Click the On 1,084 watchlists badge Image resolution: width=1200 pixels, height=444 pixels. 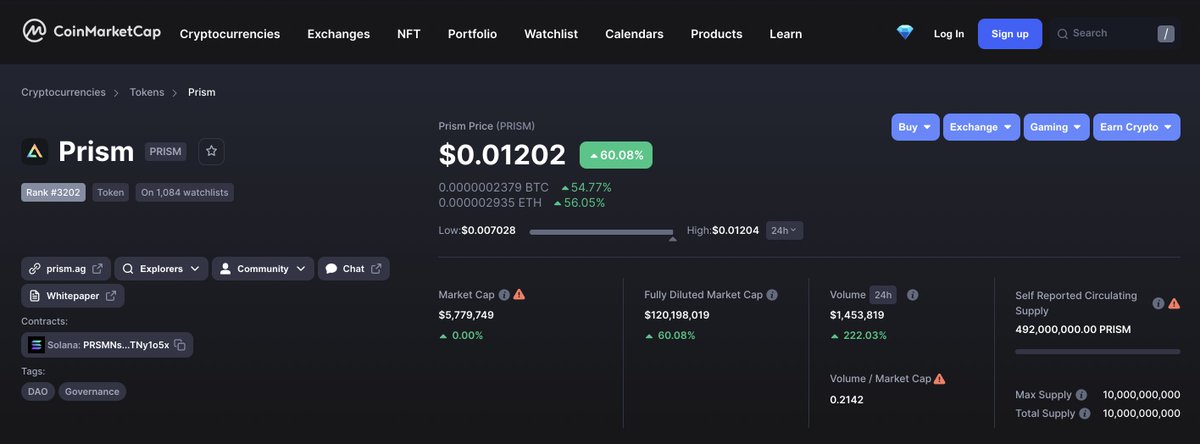click(184, 192)
